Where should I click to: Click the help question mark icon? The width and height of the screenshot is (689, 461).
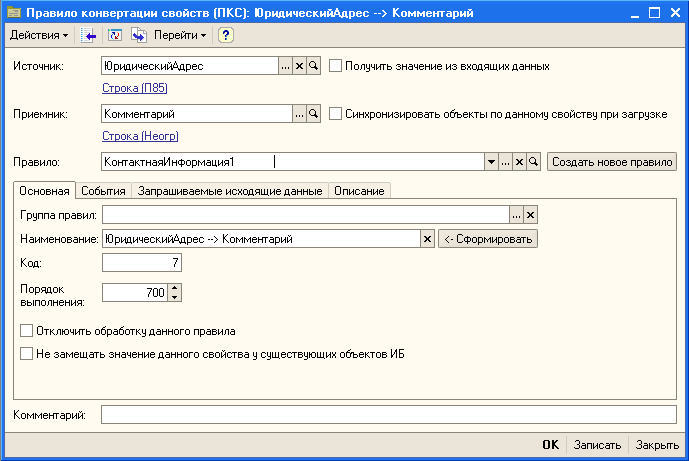tap(226, 35)
